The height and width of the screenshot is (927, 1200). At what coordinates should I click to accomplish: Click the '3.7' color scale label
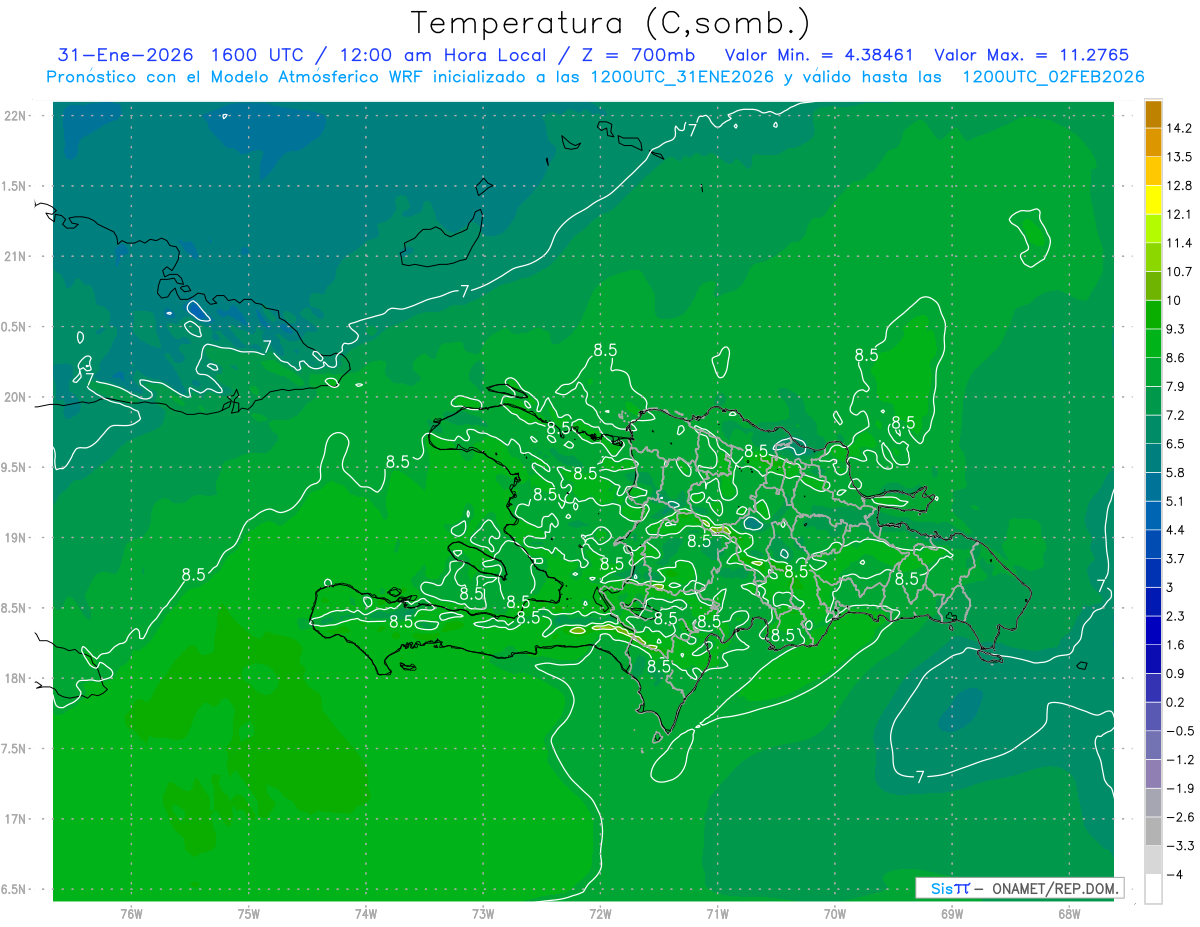pos(1177,558)
